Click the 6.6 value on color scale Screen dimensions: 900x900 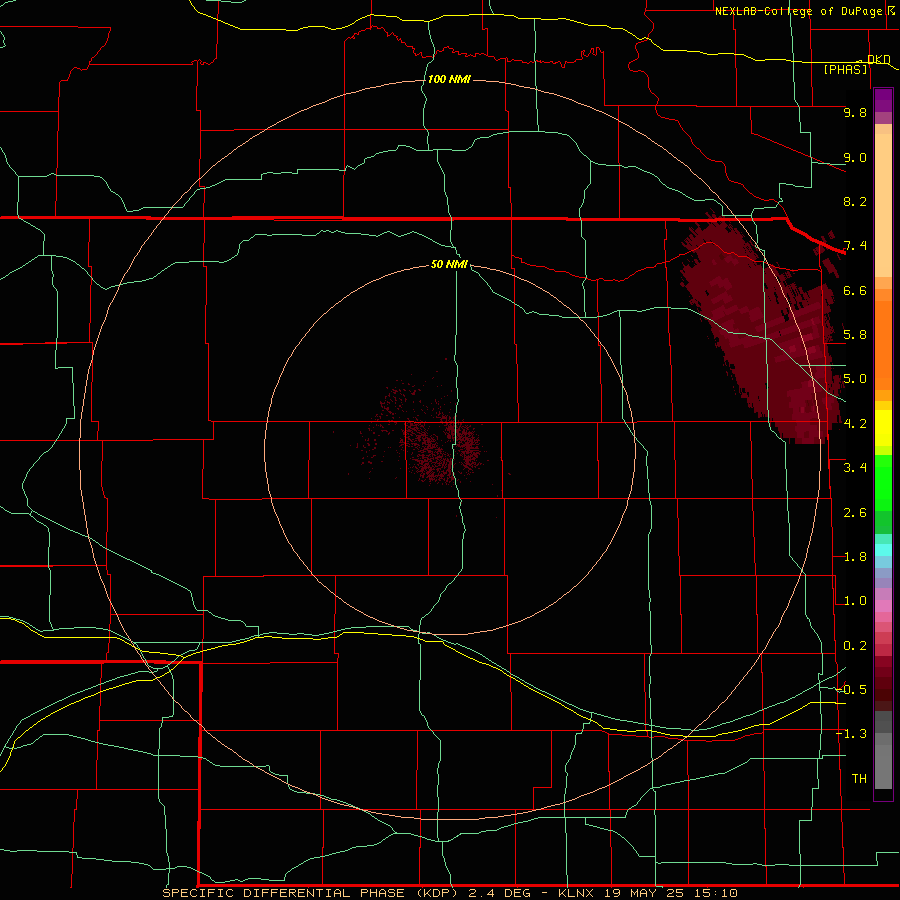[x=855, y=290]
